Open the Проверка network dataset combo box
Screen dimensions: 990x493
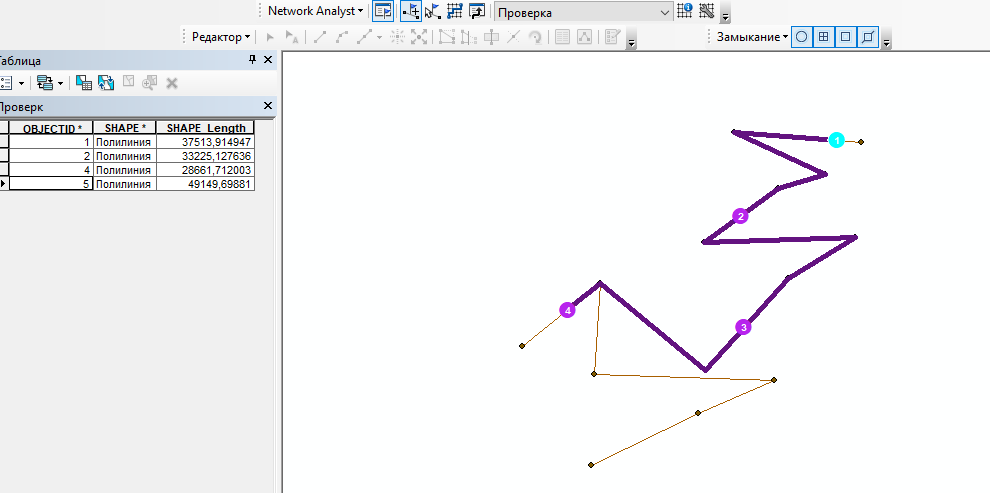tap(584, 12)
